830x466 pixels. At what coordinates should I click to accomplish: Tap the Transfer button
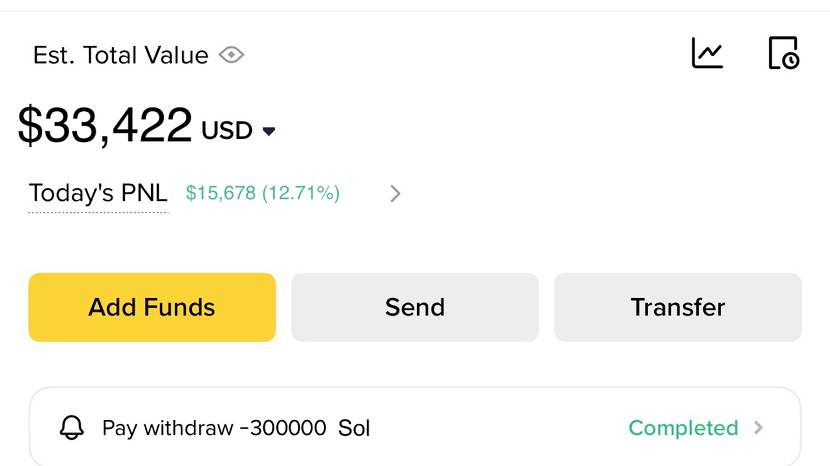(678, 307)
